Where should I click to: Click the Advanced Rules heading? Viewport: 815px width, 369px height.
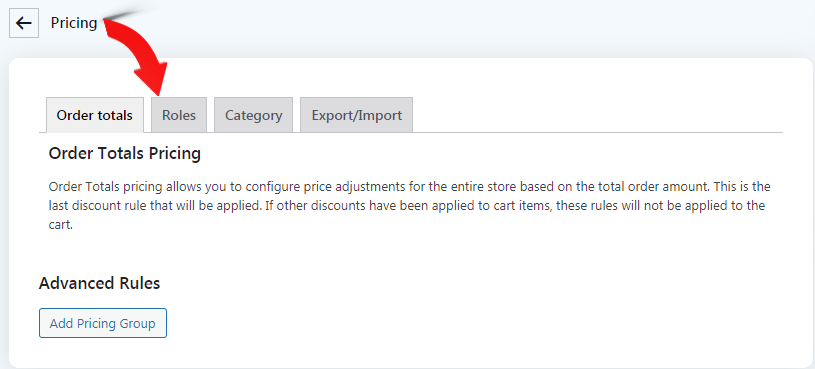[99, 283]
